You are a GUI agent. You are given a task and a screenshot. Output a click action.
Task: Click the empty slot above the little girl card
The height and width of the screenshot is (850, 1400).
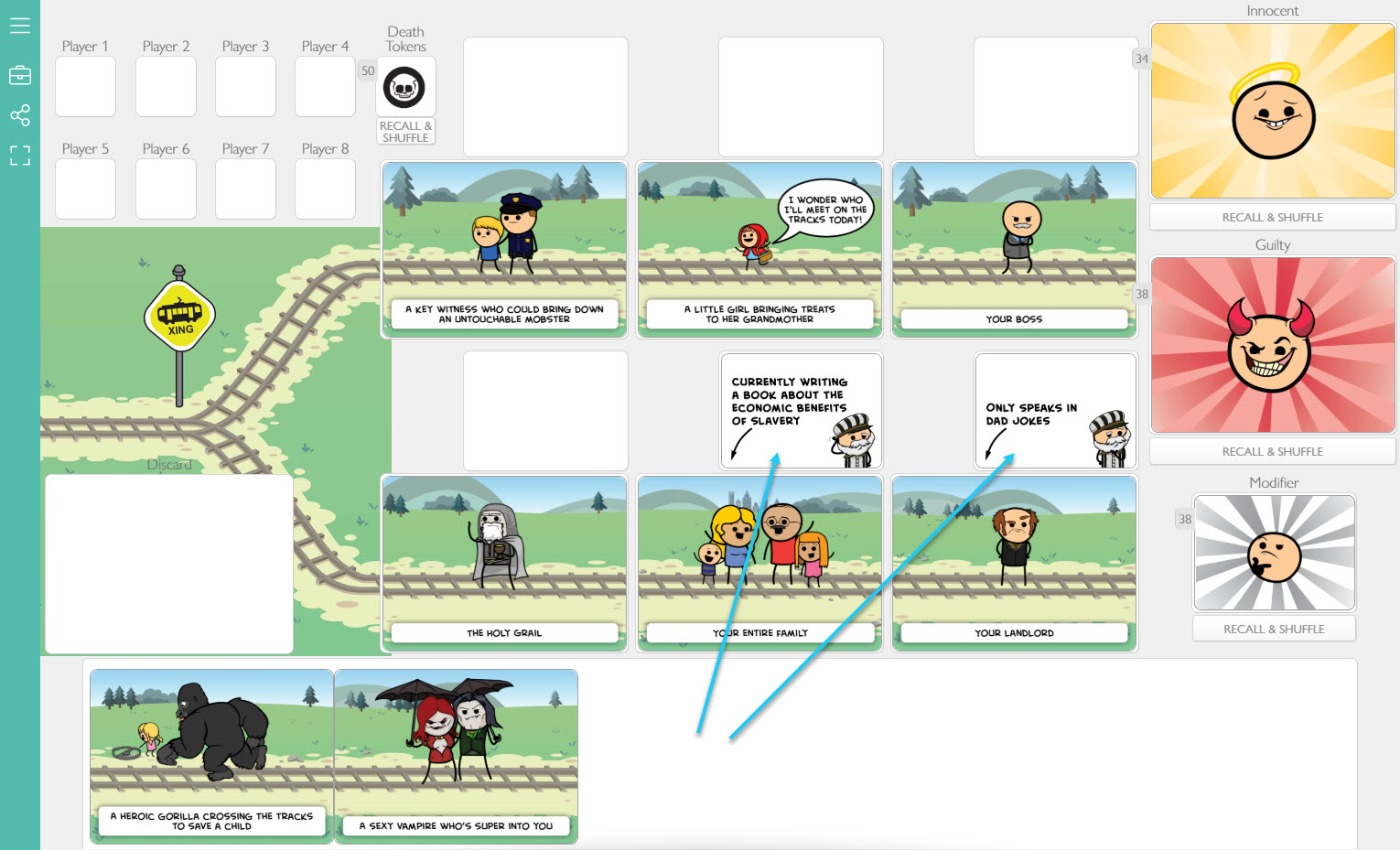coord(801,97)
